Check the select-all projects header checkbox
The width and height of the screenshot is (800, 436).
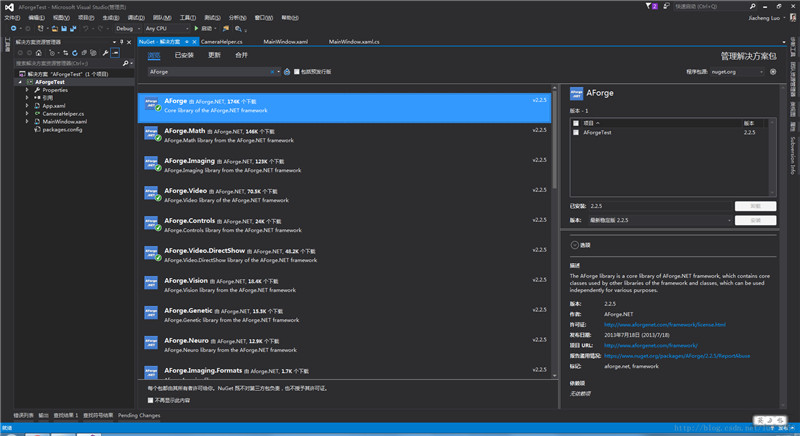(576, 123)
